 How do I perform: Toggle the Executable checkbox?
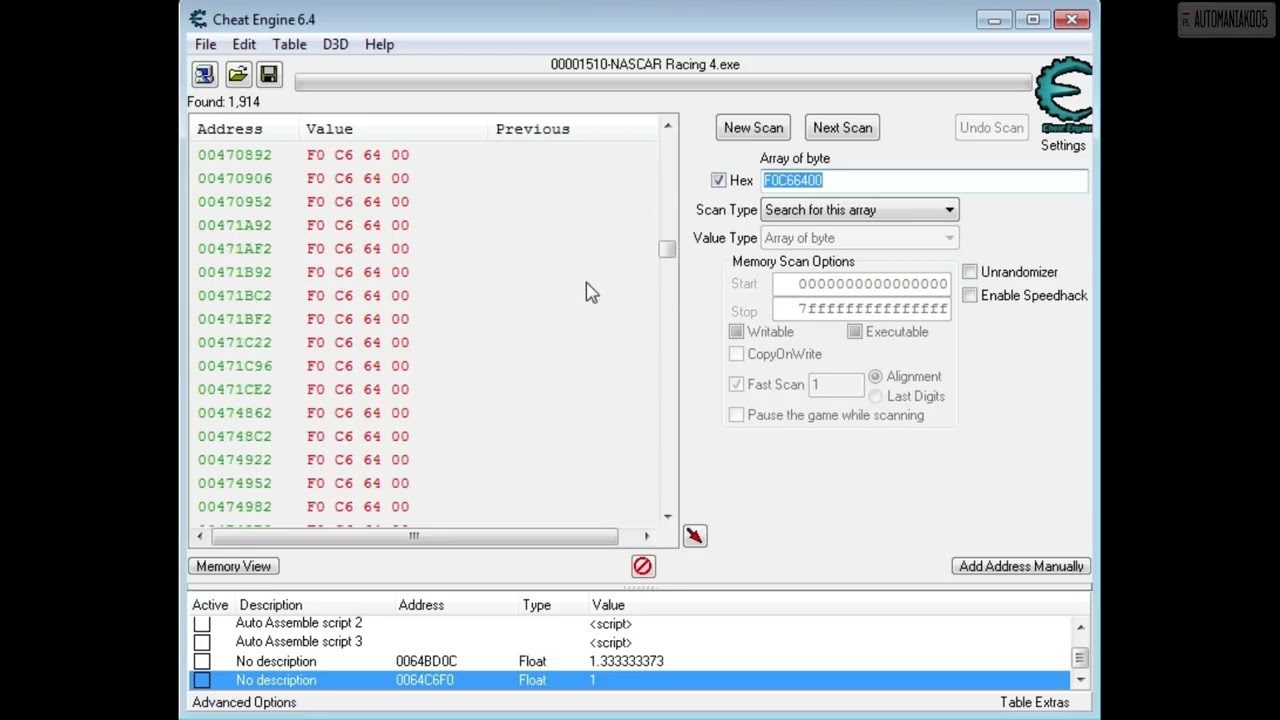(x=854, y=332)
